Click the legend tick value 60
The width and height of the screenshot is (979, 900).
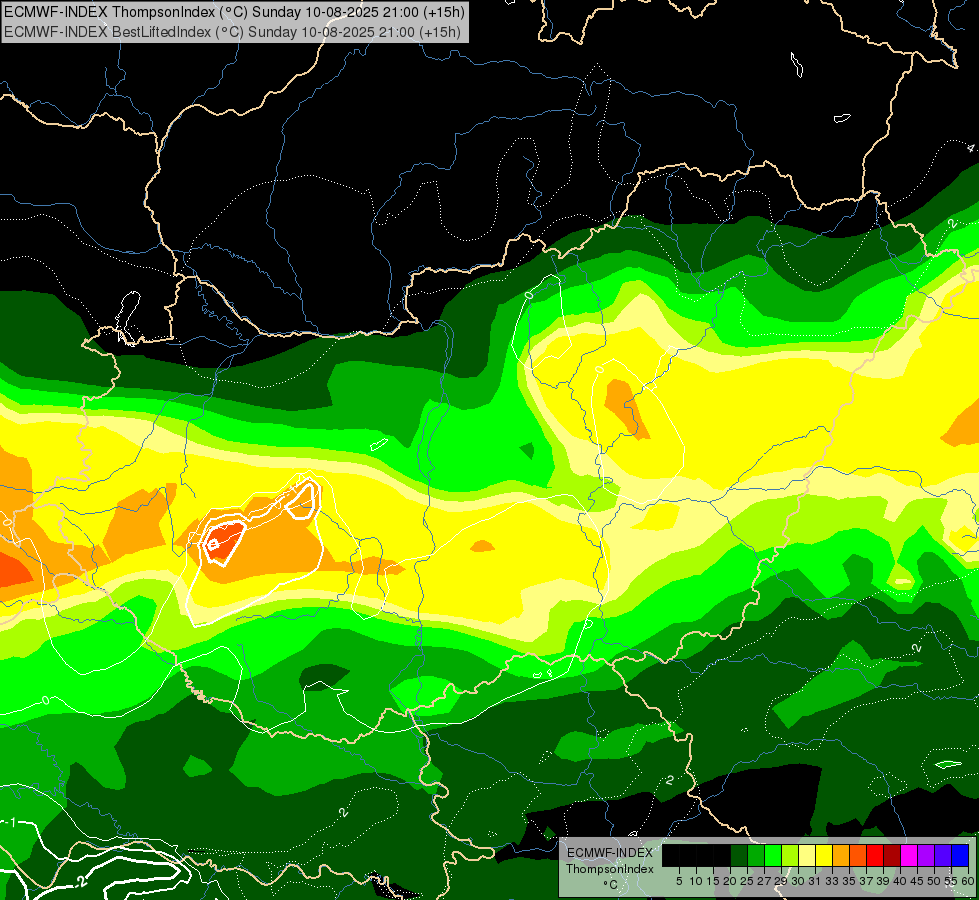[968, 881]
